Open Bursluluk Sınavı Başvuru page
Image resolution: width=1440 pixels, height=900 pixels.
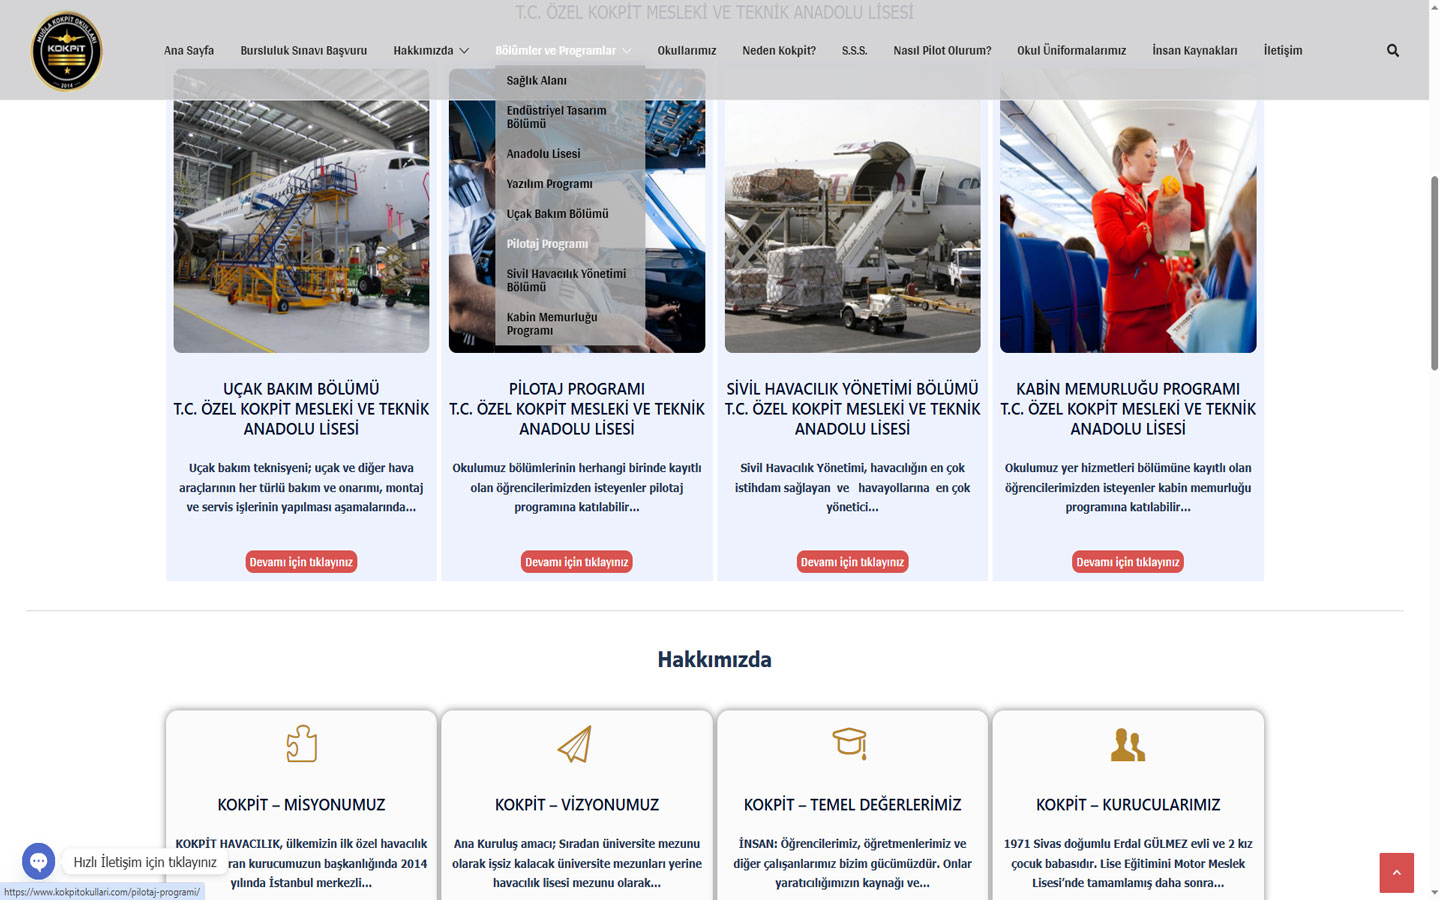click(303, 51)
